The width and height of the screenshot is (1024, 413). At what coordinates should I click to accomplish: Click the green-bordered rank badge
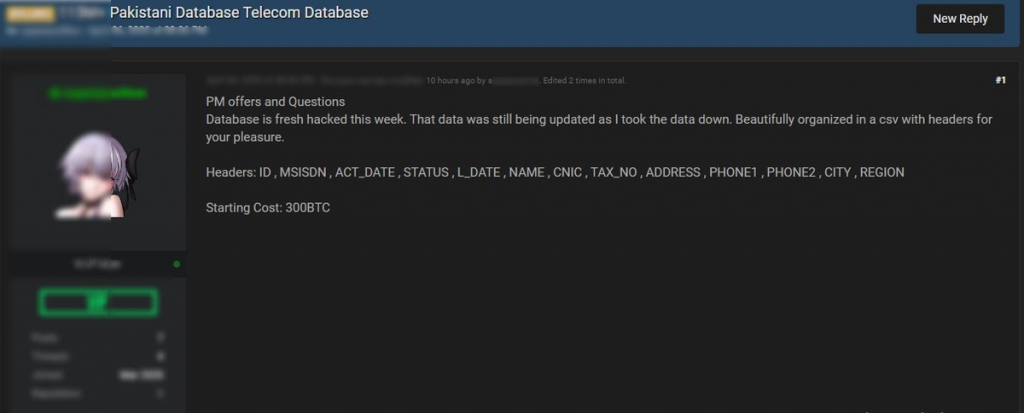[98, 301]
